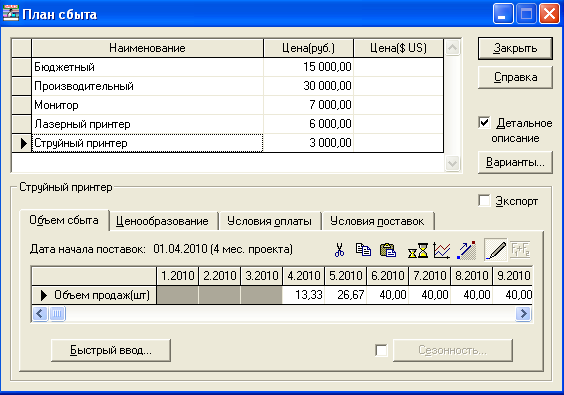The height and width of the screenshot is (395, 564).
Task: Minimize the План сбыта window
Action: 502,14
